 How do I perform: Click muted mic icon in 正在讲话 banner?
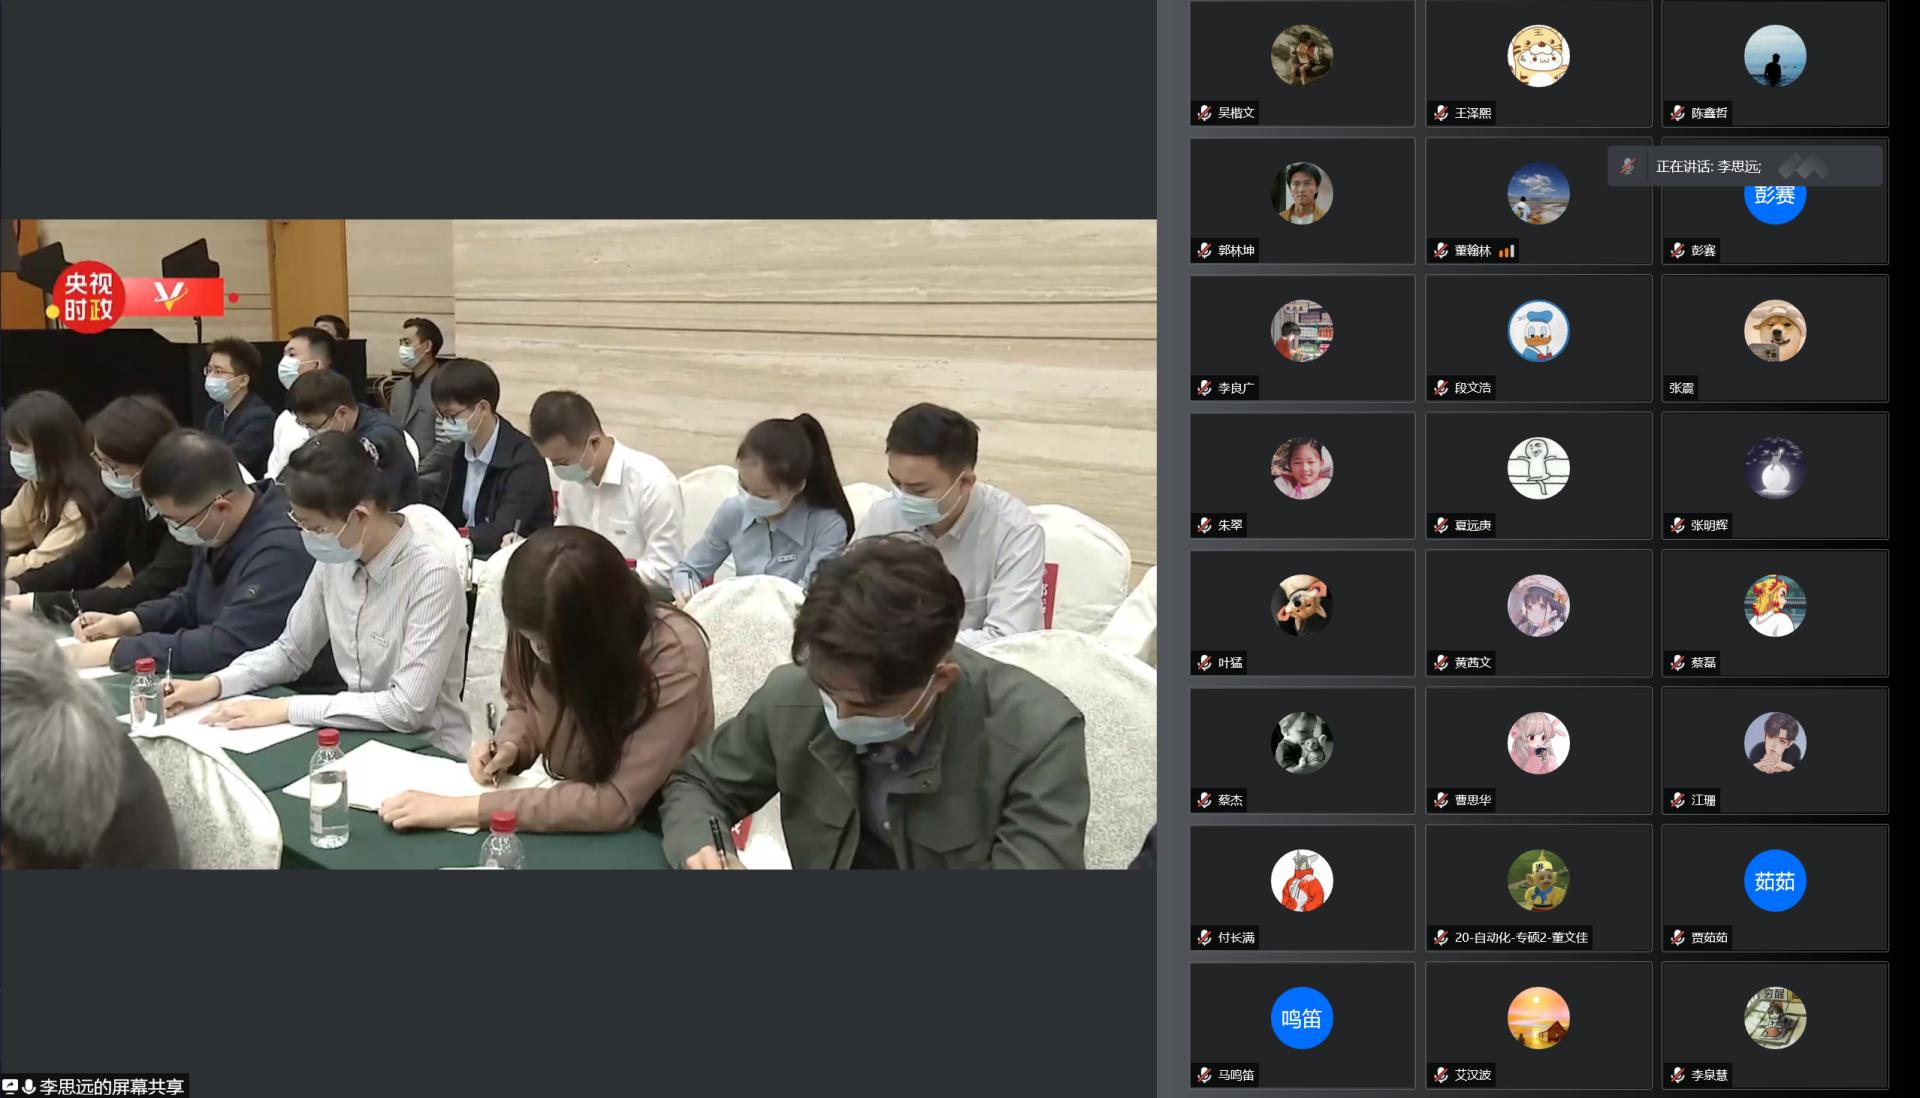1628,166
